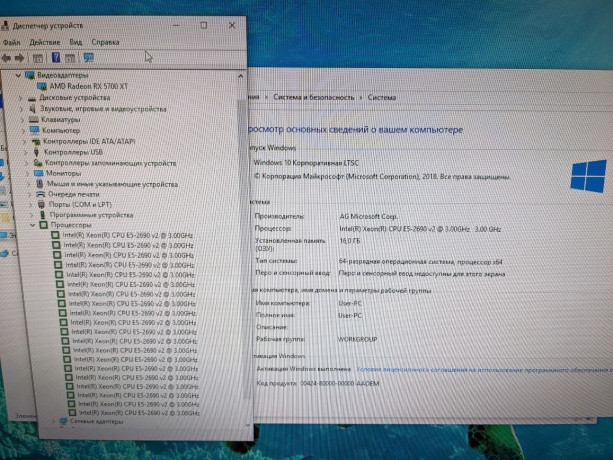The height and width of the screenshot is (460, 613).
Task: Click product code 00424-80000-00000-AAOEM
Action: (x=340, y=383)
